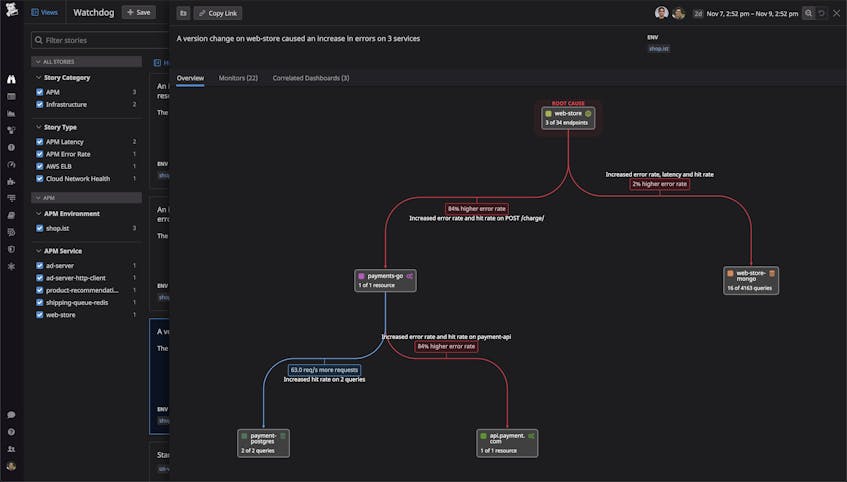
Task: Focus the Filter stories search field
Action: coord(100,40)
